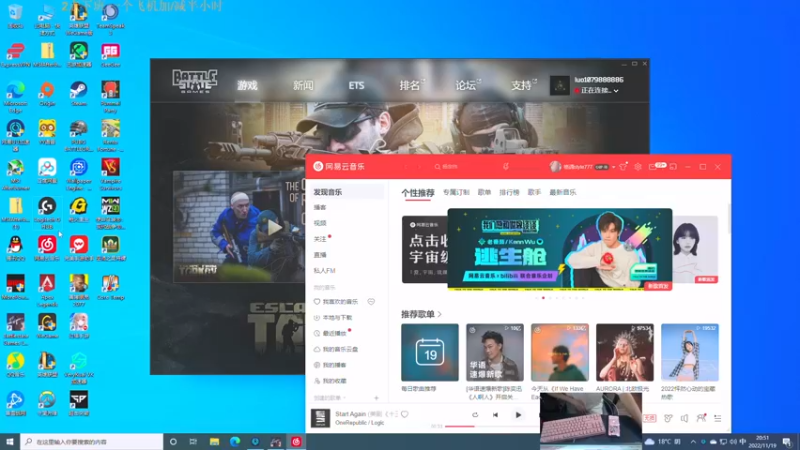This screenshot has height=450, width=800.
Task: Expand 推荐歌单 section via its arrow
Action: [x=440, y=314]
